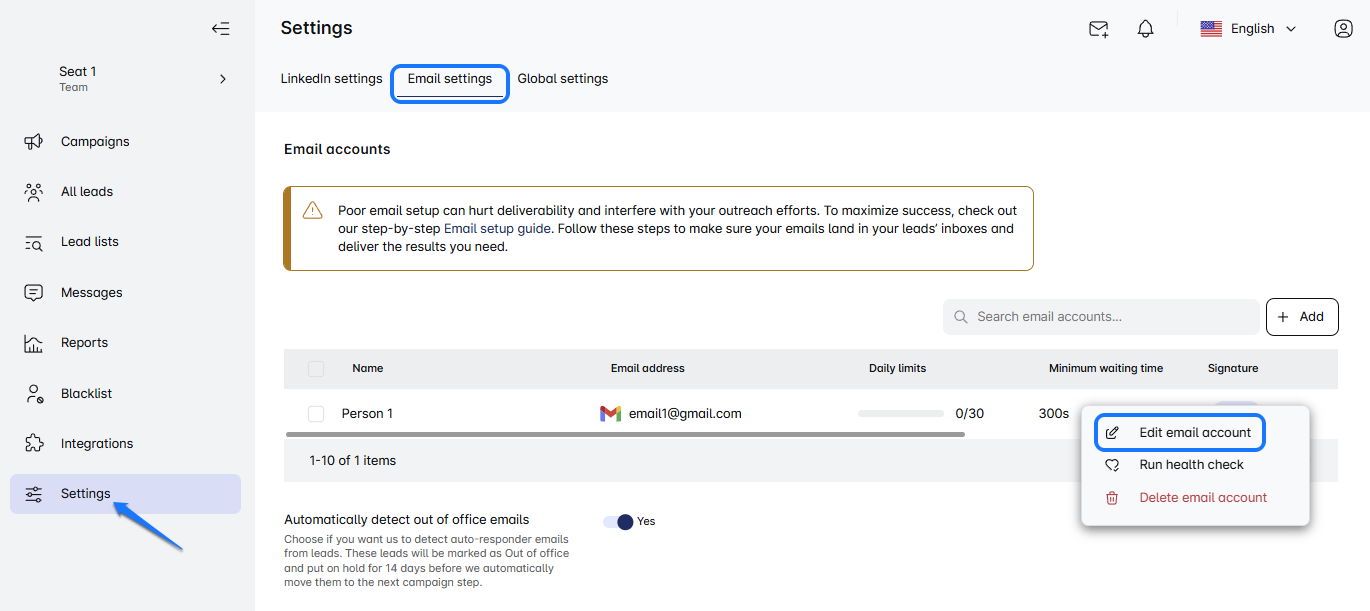Screen dimensions: 1370x611
Task: Open Blacklist in the sidebar
Action: (x=86, y=393)
